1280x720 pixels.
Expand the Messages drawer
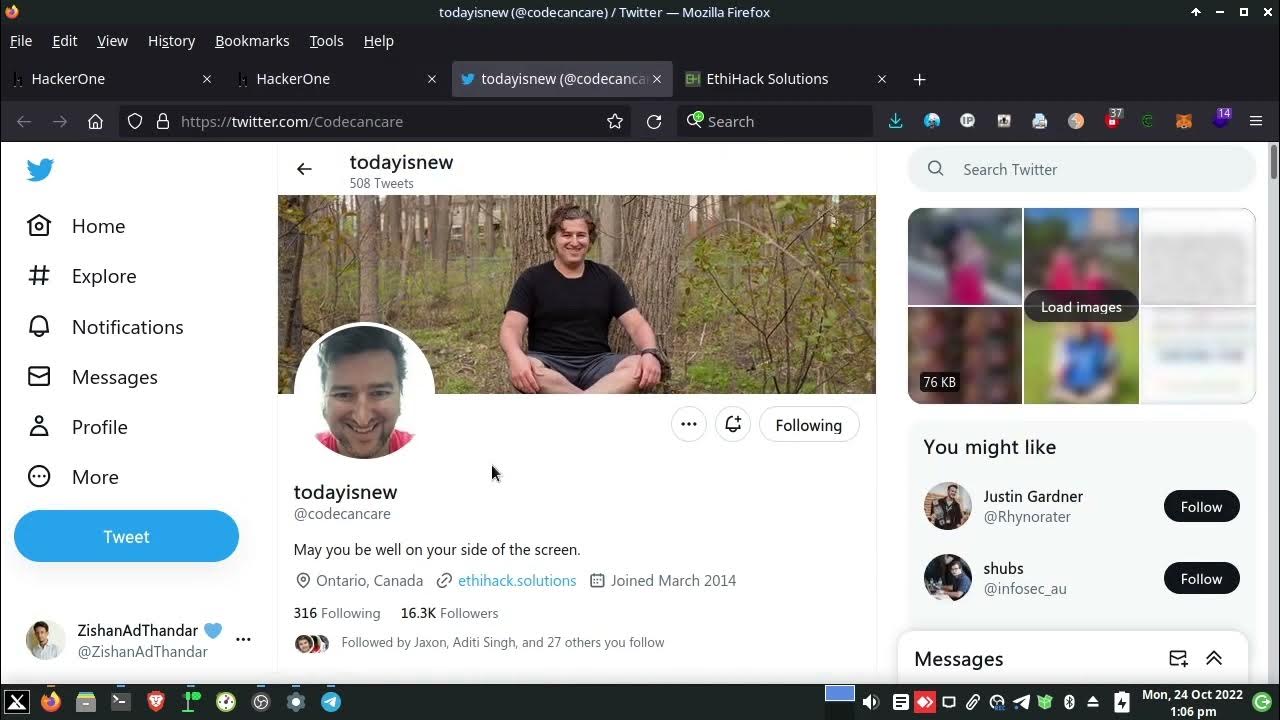coord(1214,658)
